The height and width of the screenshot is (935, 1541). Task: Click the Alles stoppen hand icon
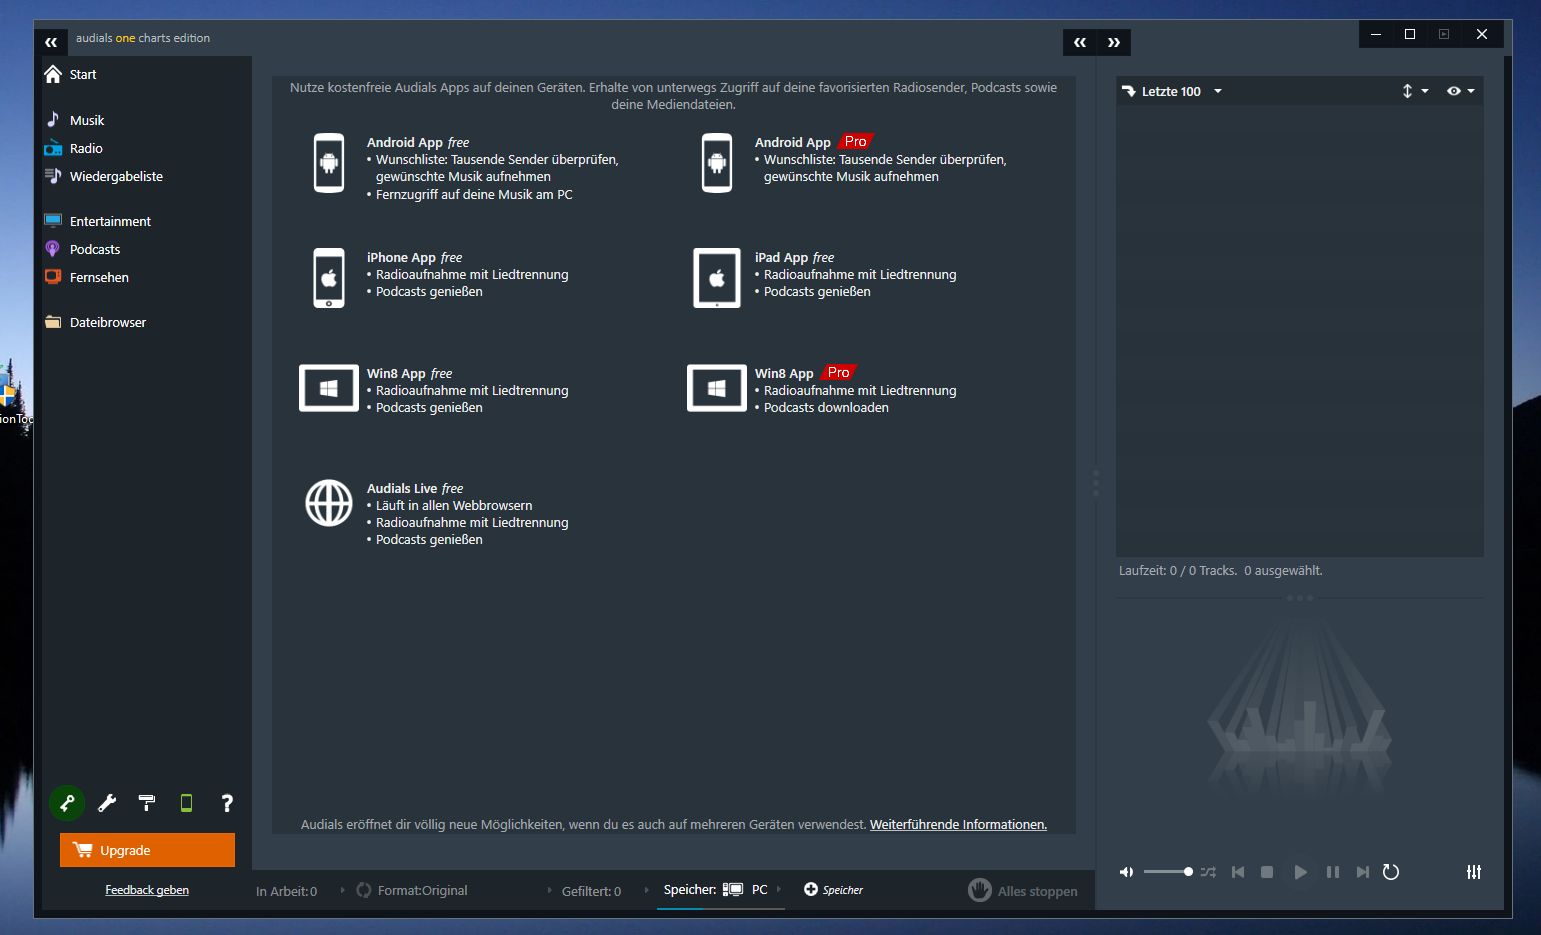coord(980,890)
